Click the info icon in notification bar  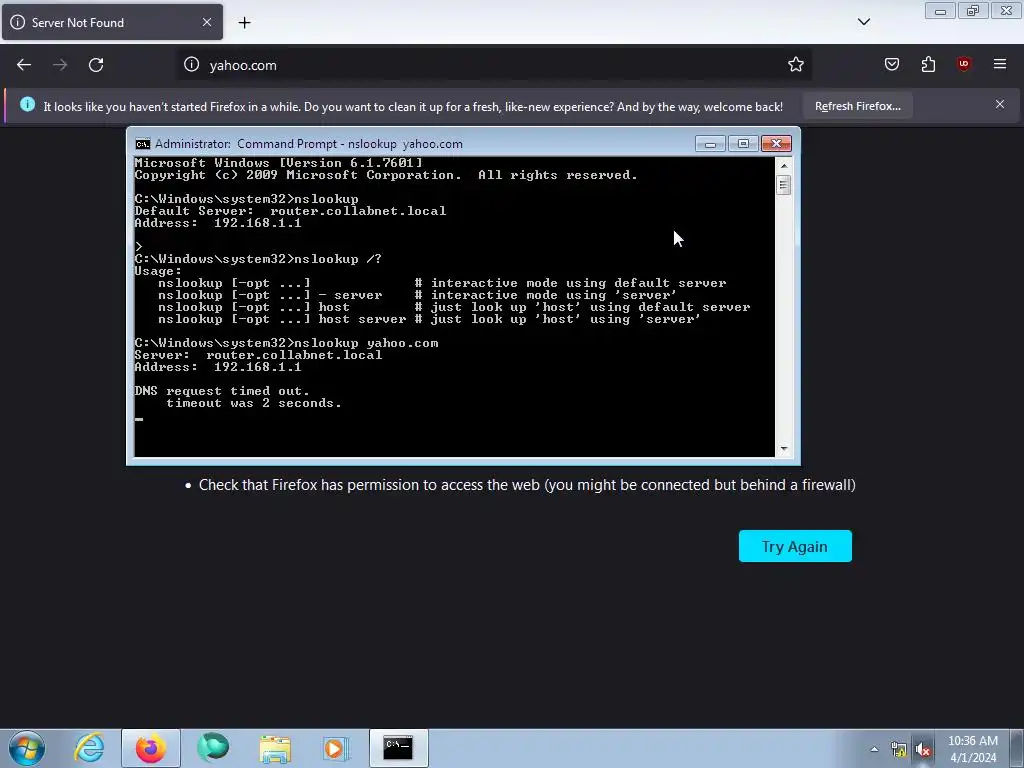(x=27, y=104)
